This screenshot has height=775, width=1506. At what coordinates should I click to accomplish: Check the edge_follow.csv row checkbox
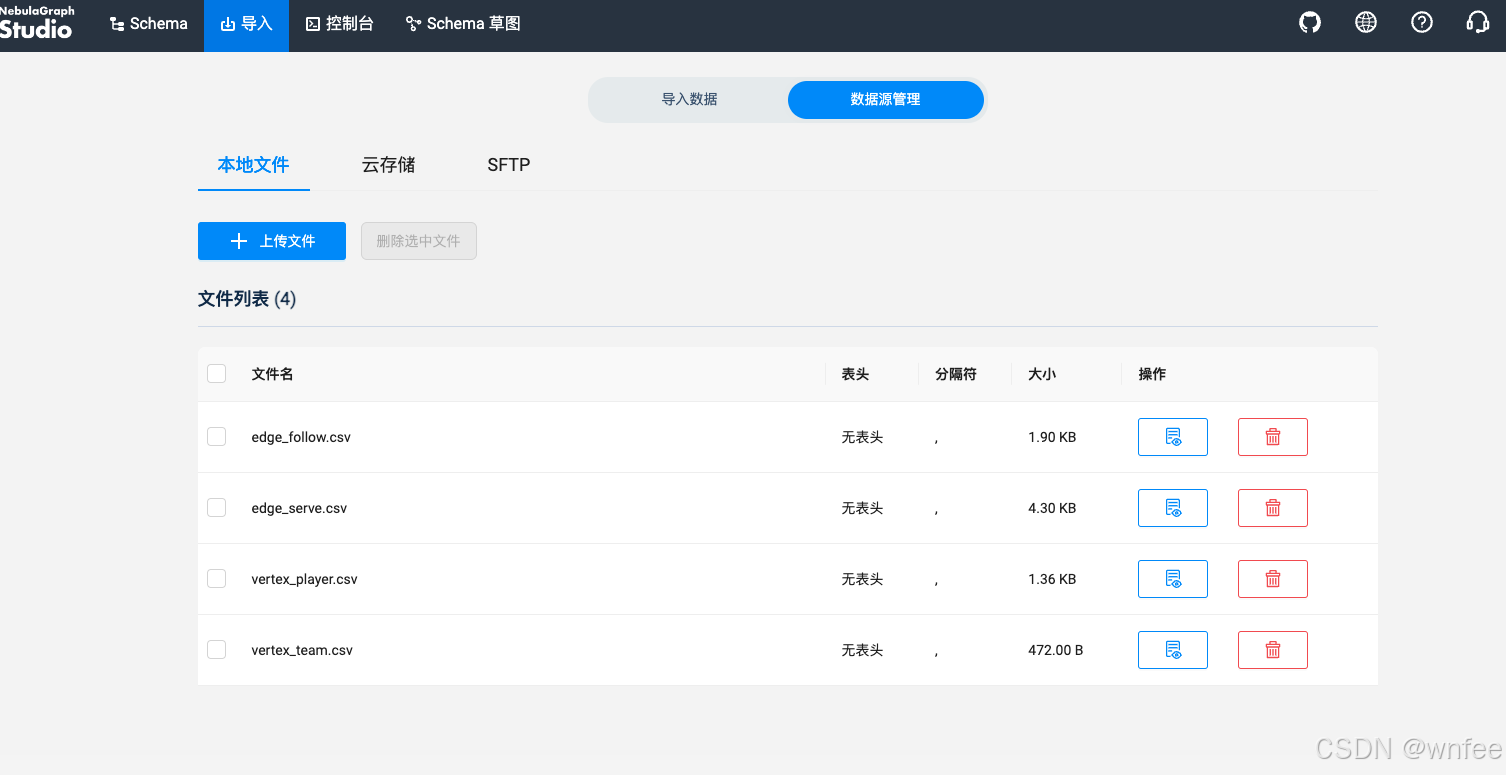[216, 436]
